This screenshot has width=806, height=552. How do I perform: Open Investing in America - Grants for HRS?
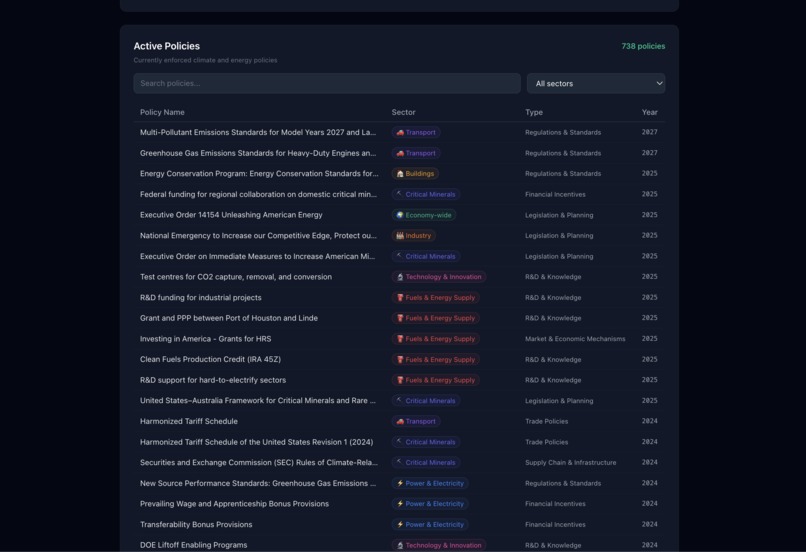206,339
